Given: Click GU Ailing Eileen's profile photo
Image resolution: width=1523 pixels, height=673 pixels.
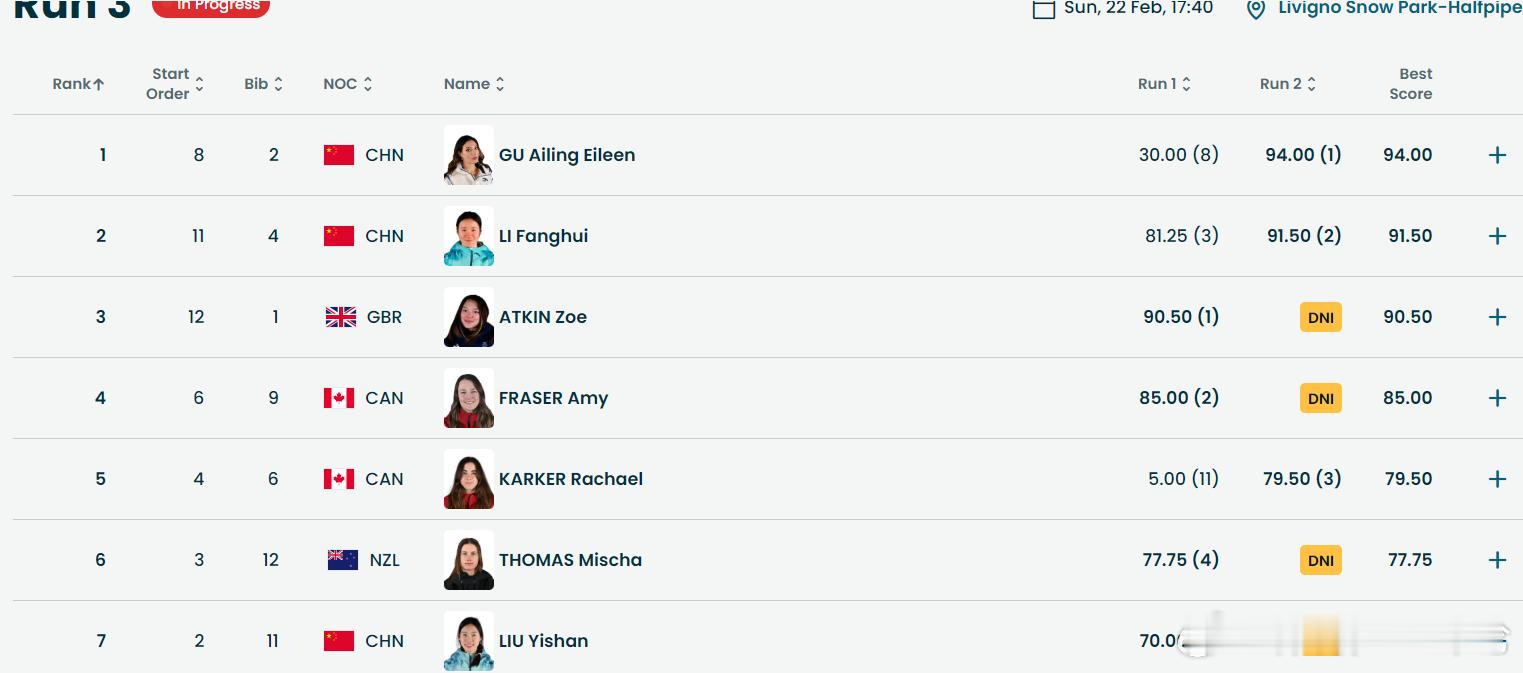Looking at the screenshot, I should (x=468, y=155).
